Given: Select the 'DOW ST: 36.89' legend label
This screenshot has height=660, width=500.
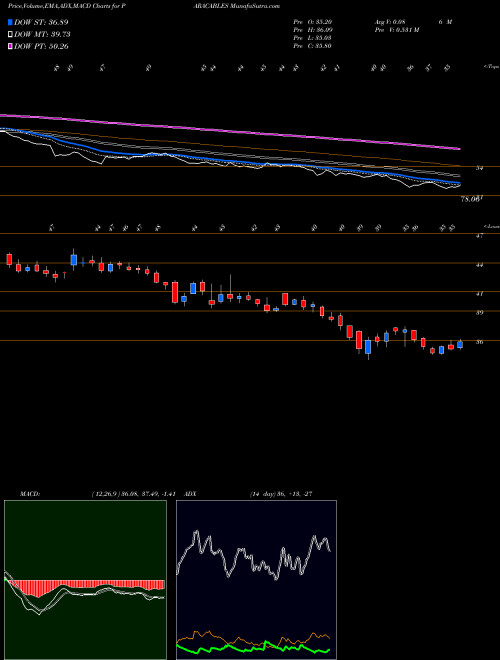Looking at the screenshot, I should coord(41,22).
